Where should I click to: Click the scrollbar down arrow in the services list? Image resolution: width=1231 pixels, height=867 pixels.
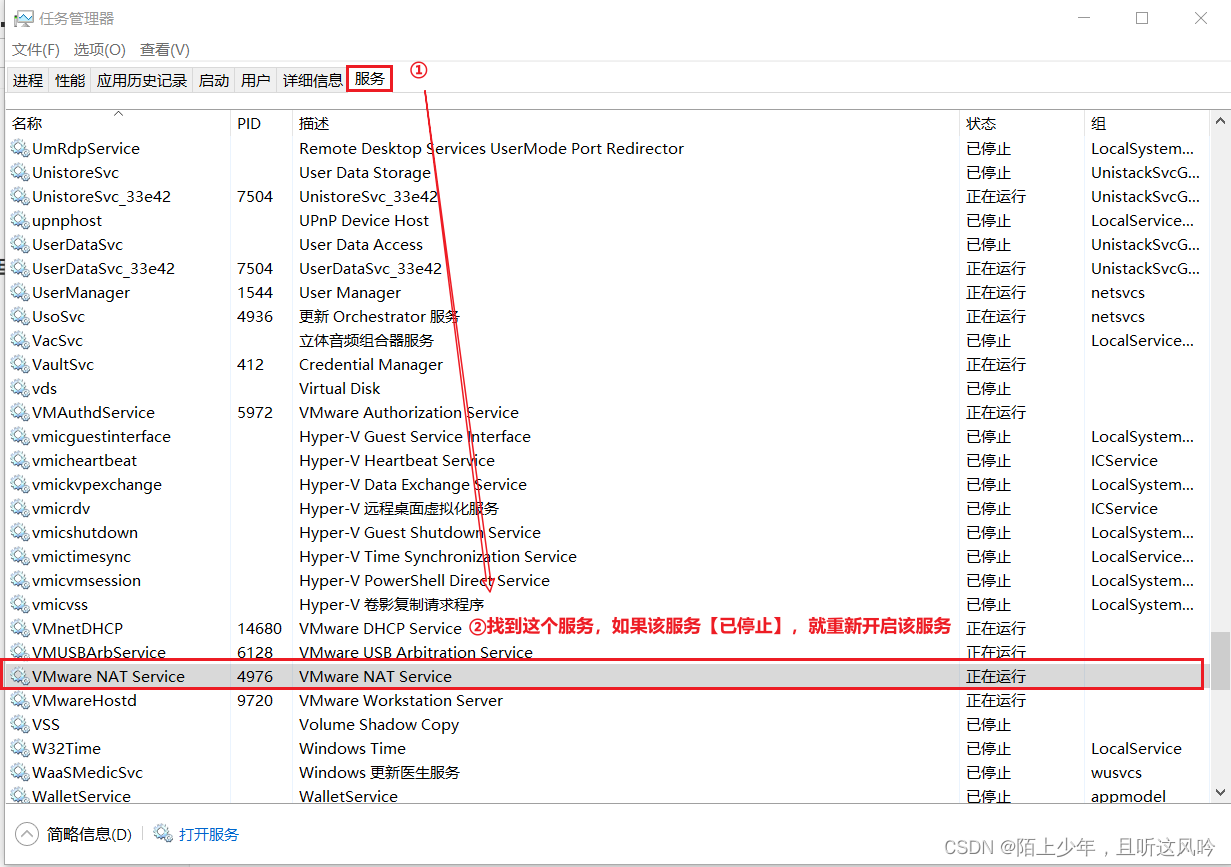pos(1220,792)
